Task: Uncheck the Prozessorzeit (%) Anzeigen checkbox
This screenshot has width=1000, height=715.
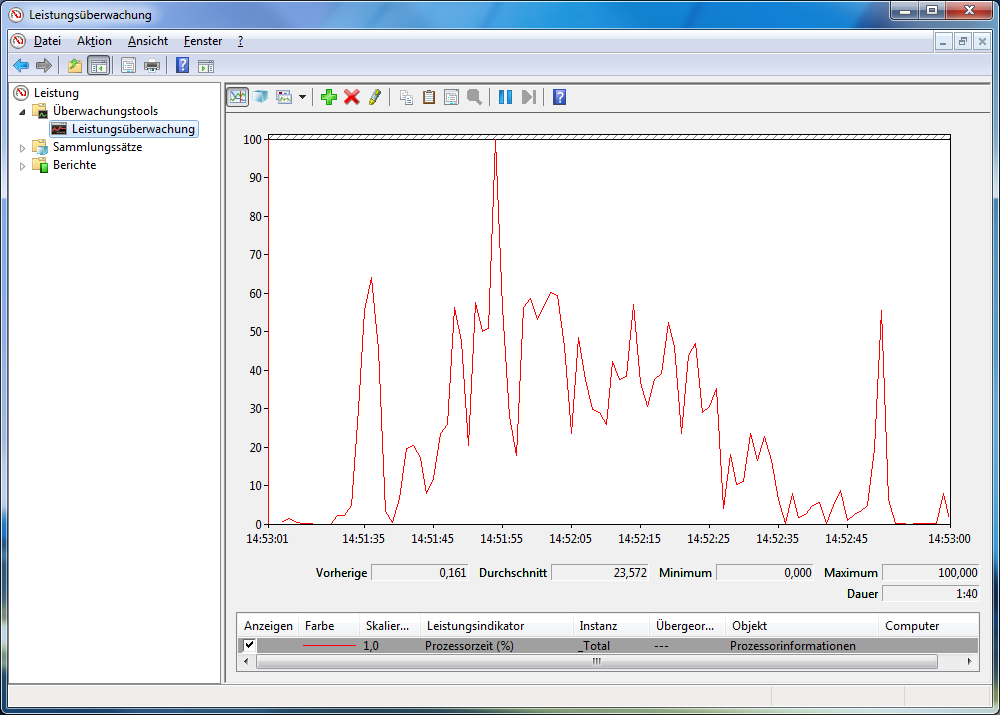Action: point(249,646)
